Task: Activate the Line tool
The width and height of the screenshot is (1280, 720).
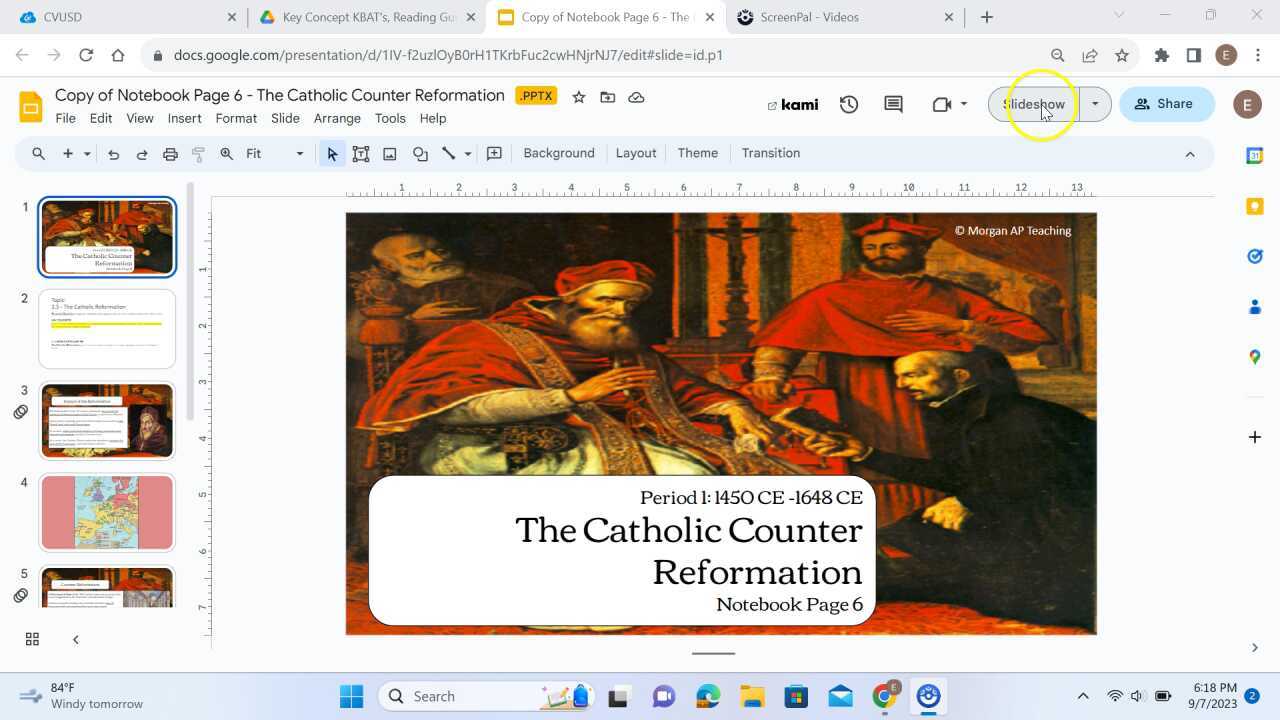Action: click(448, 153)
